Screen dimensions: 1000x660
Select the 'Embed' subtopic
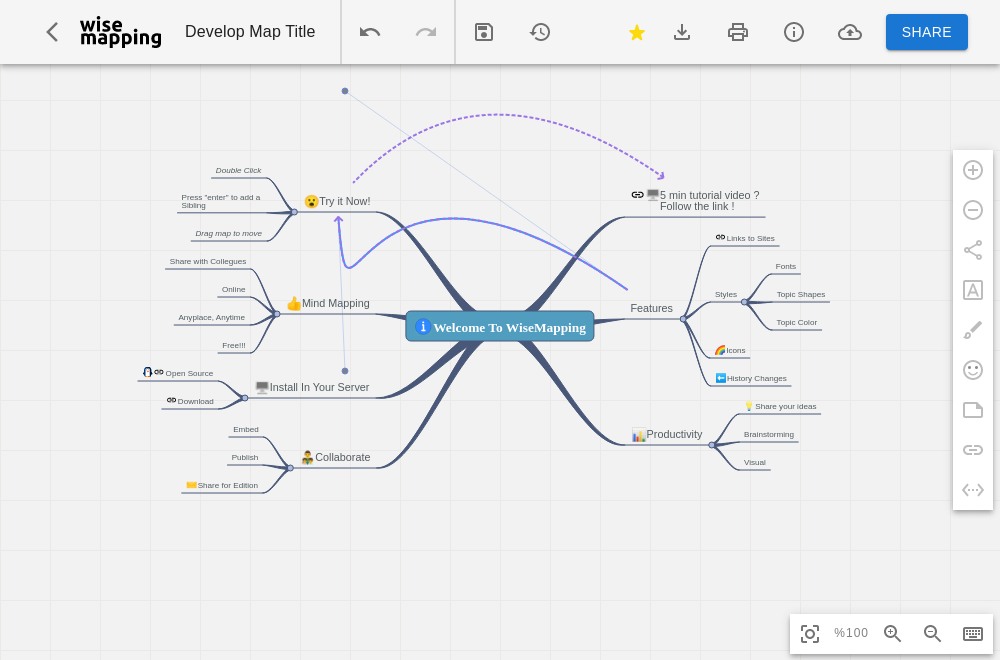(246, 430)
